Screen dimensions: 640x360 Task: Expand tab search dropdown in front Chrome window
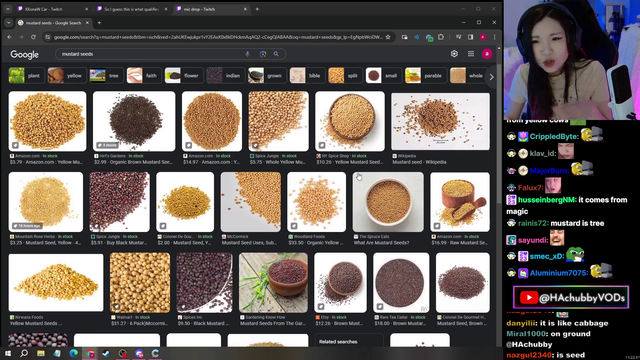[9, 23]
